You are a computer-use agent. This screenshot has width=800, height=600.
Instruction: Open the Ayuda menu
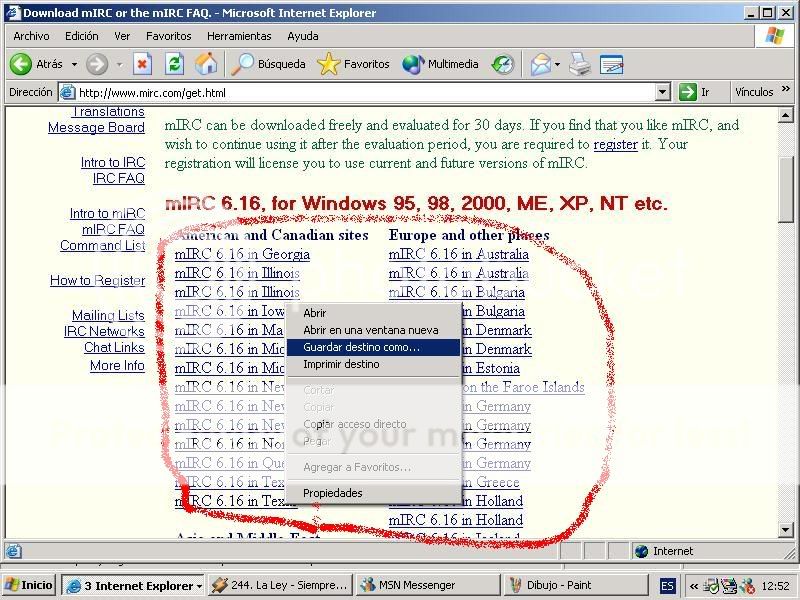coord(303,36)
